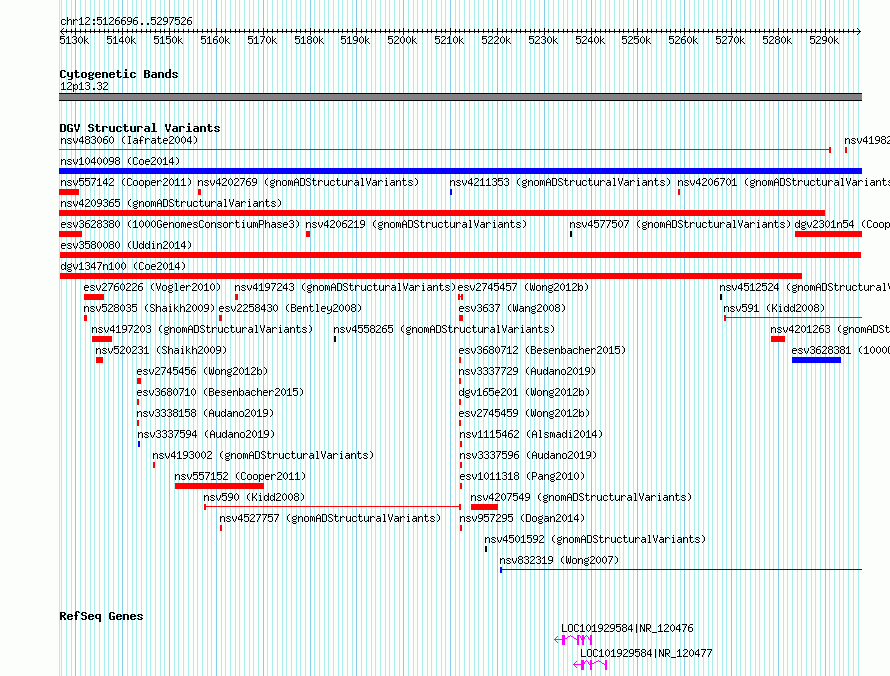The image size is (890, 676).
Task: Open the dgv1347n100 (Coe2014) label
Action: (123, 266)
